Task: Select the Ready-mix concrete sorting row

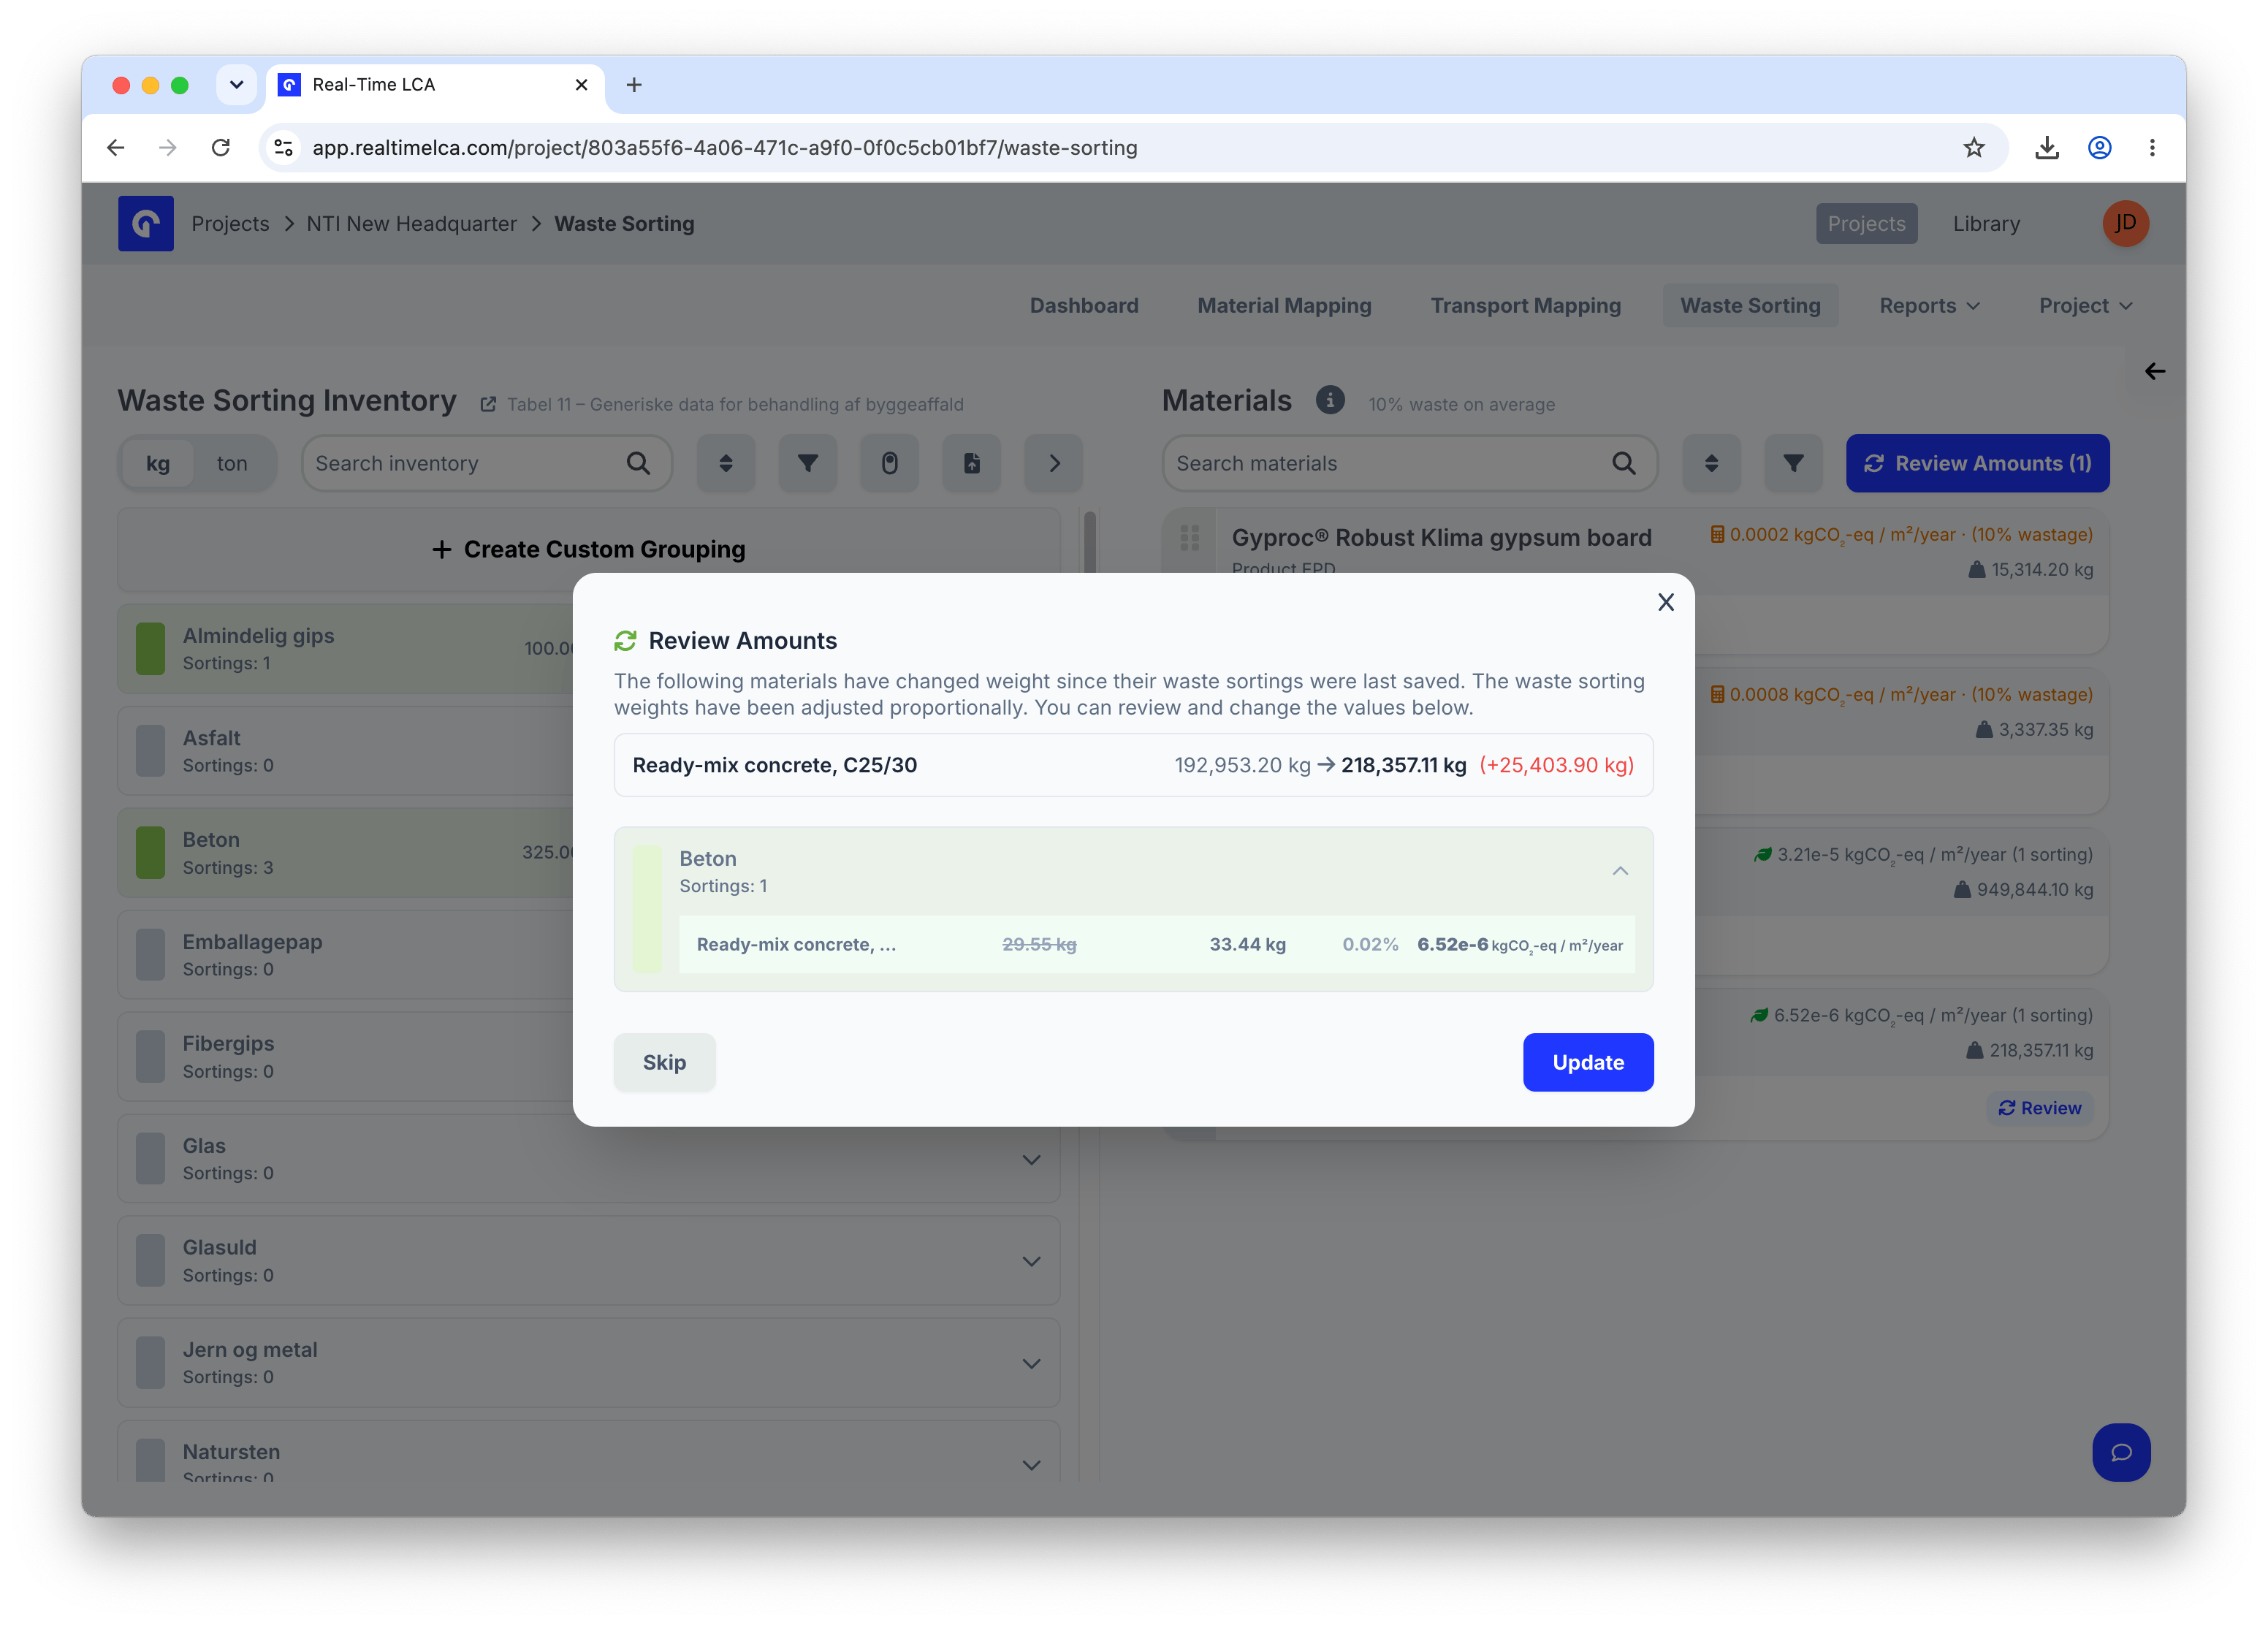Action: click(x=1157, y=944)
